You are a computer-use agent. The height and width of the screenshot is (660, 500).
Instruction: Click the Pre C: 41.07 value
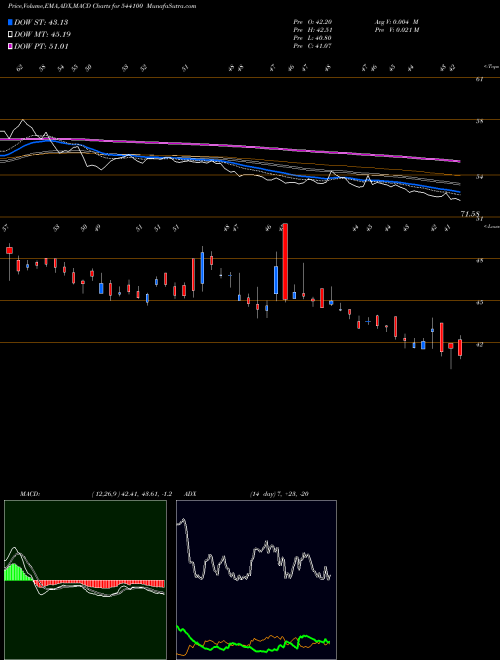(313, 46)
